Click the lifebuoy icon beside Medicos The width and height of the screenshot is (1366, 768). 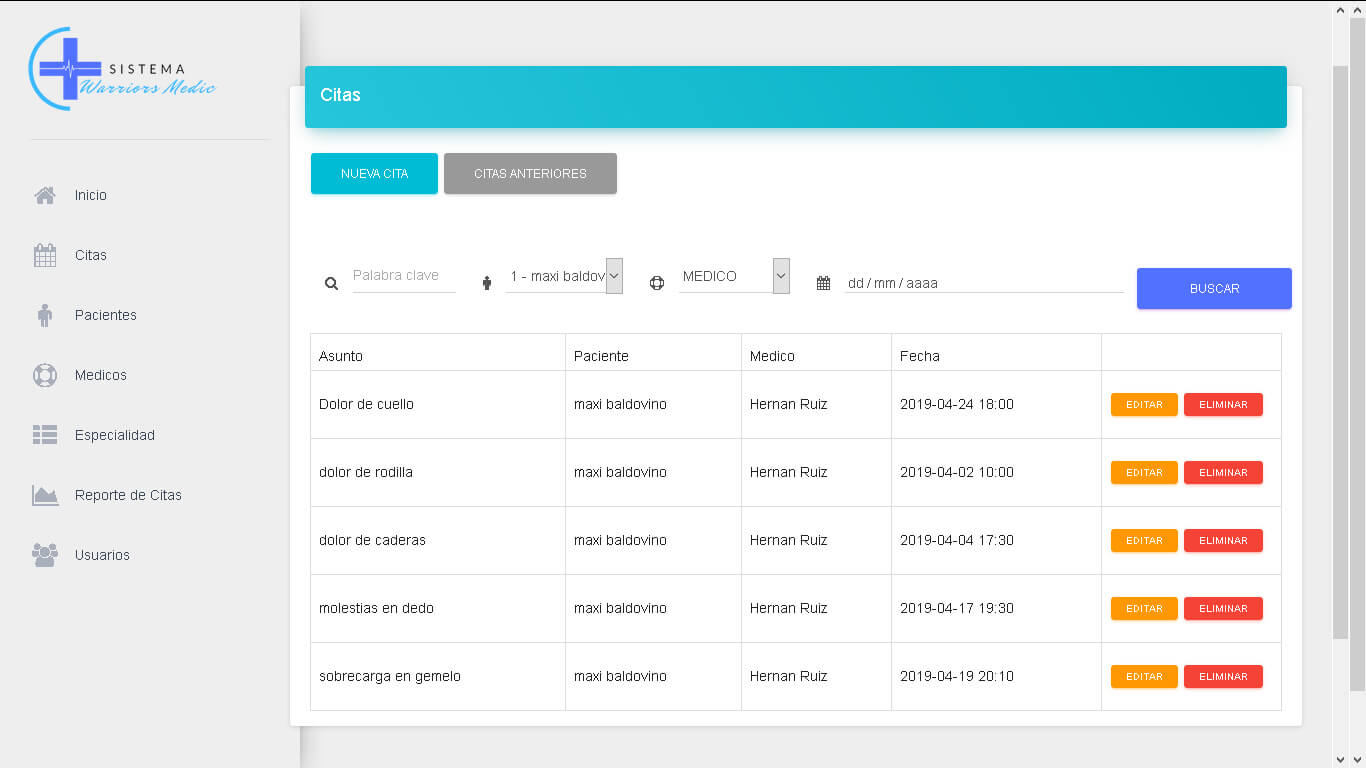tap(45, 375)
